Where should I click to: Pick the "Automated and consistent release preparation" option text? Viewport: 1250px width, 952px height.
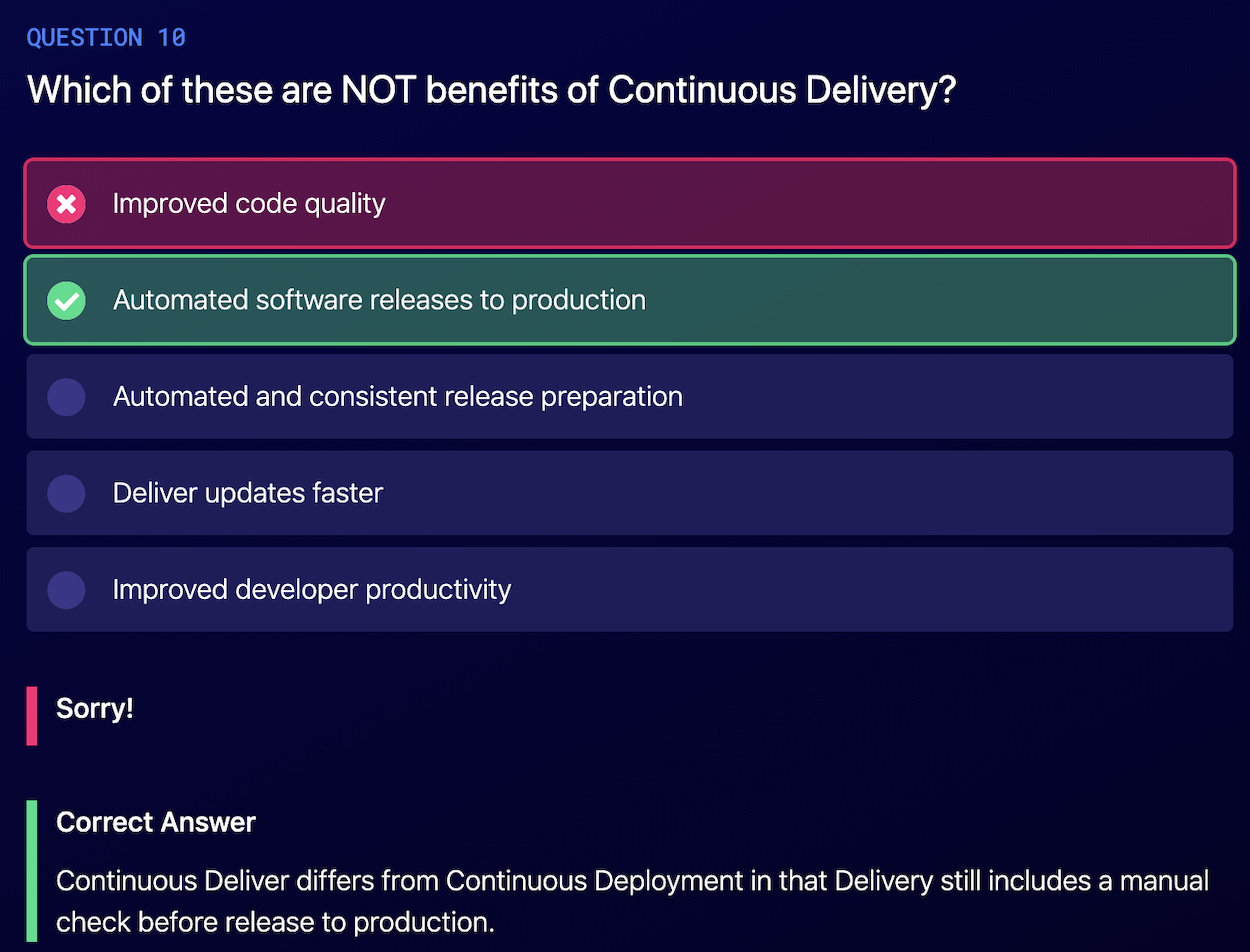pyautogui.click(x=397, y=397)
